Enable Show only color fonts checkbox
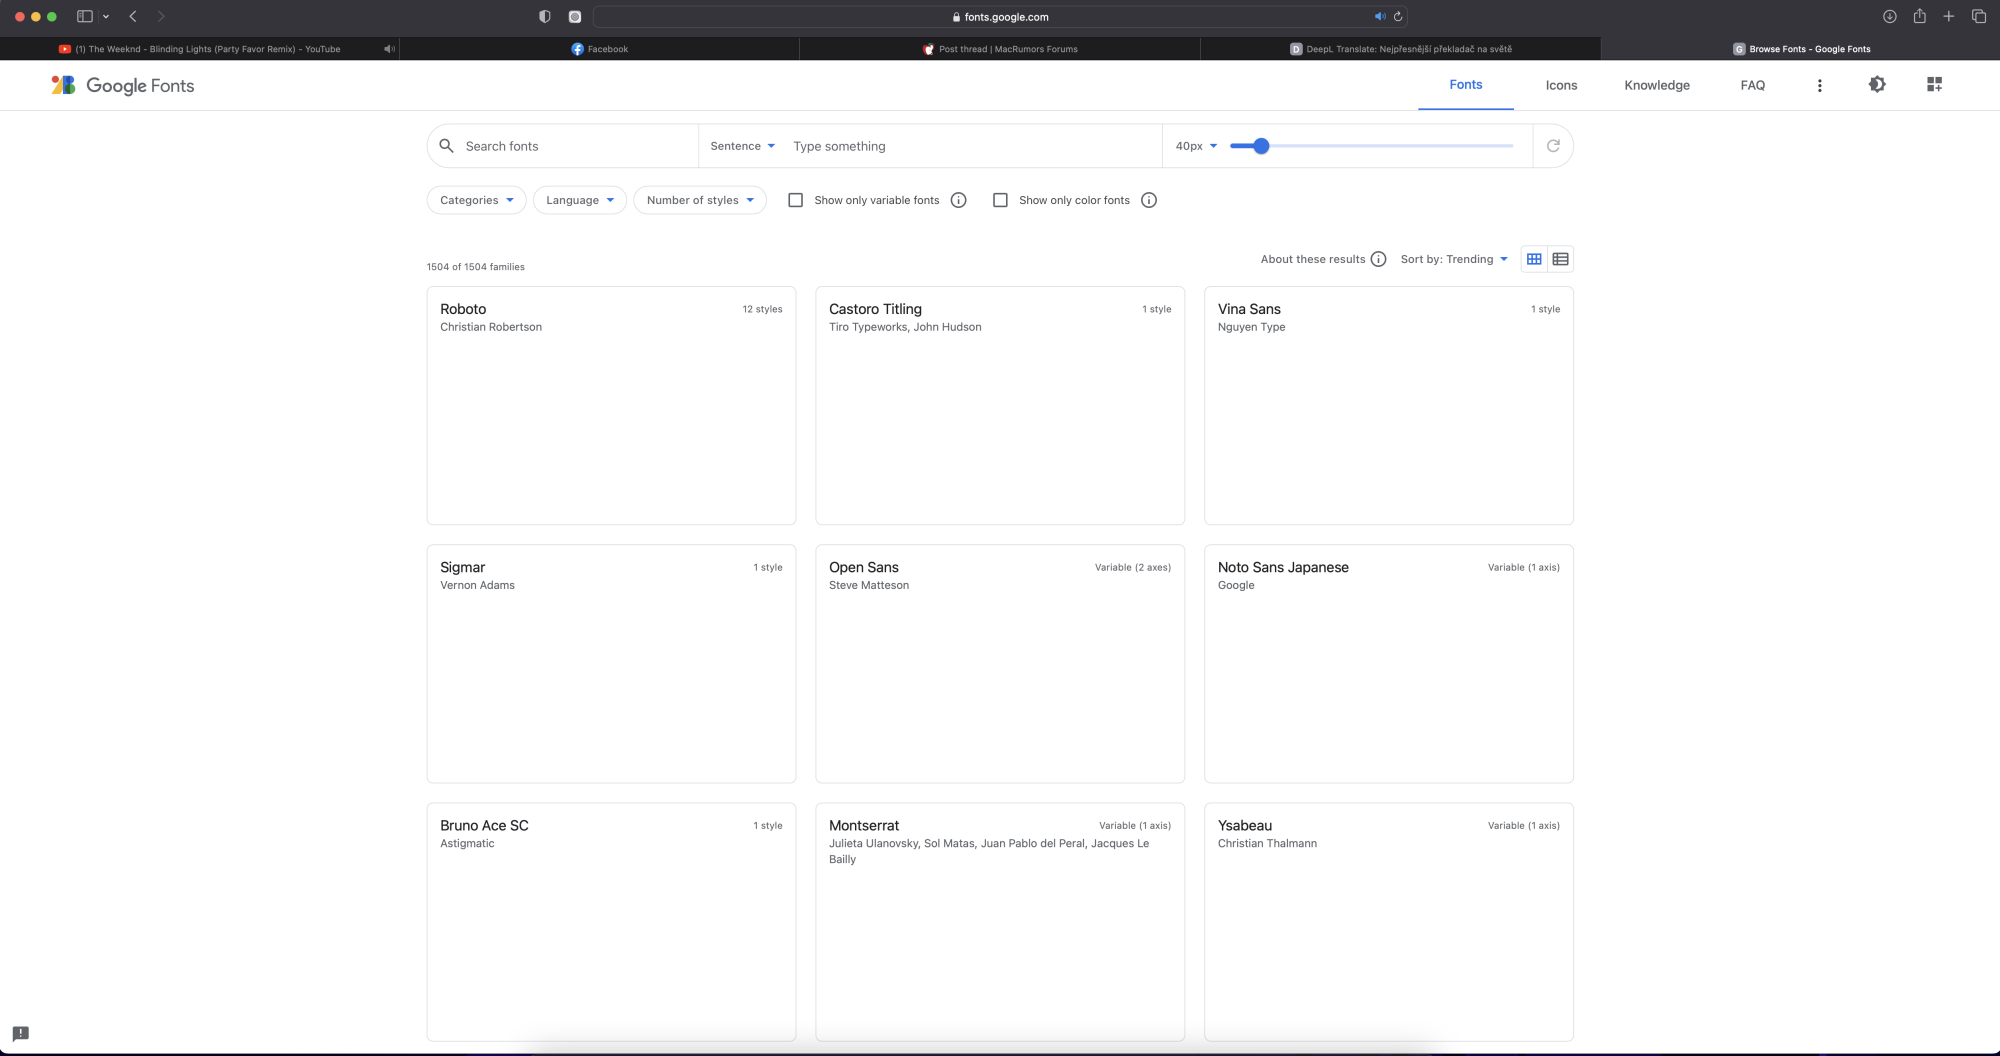This screenshot has width=2000, height=1056. (x=1000, y=200)
